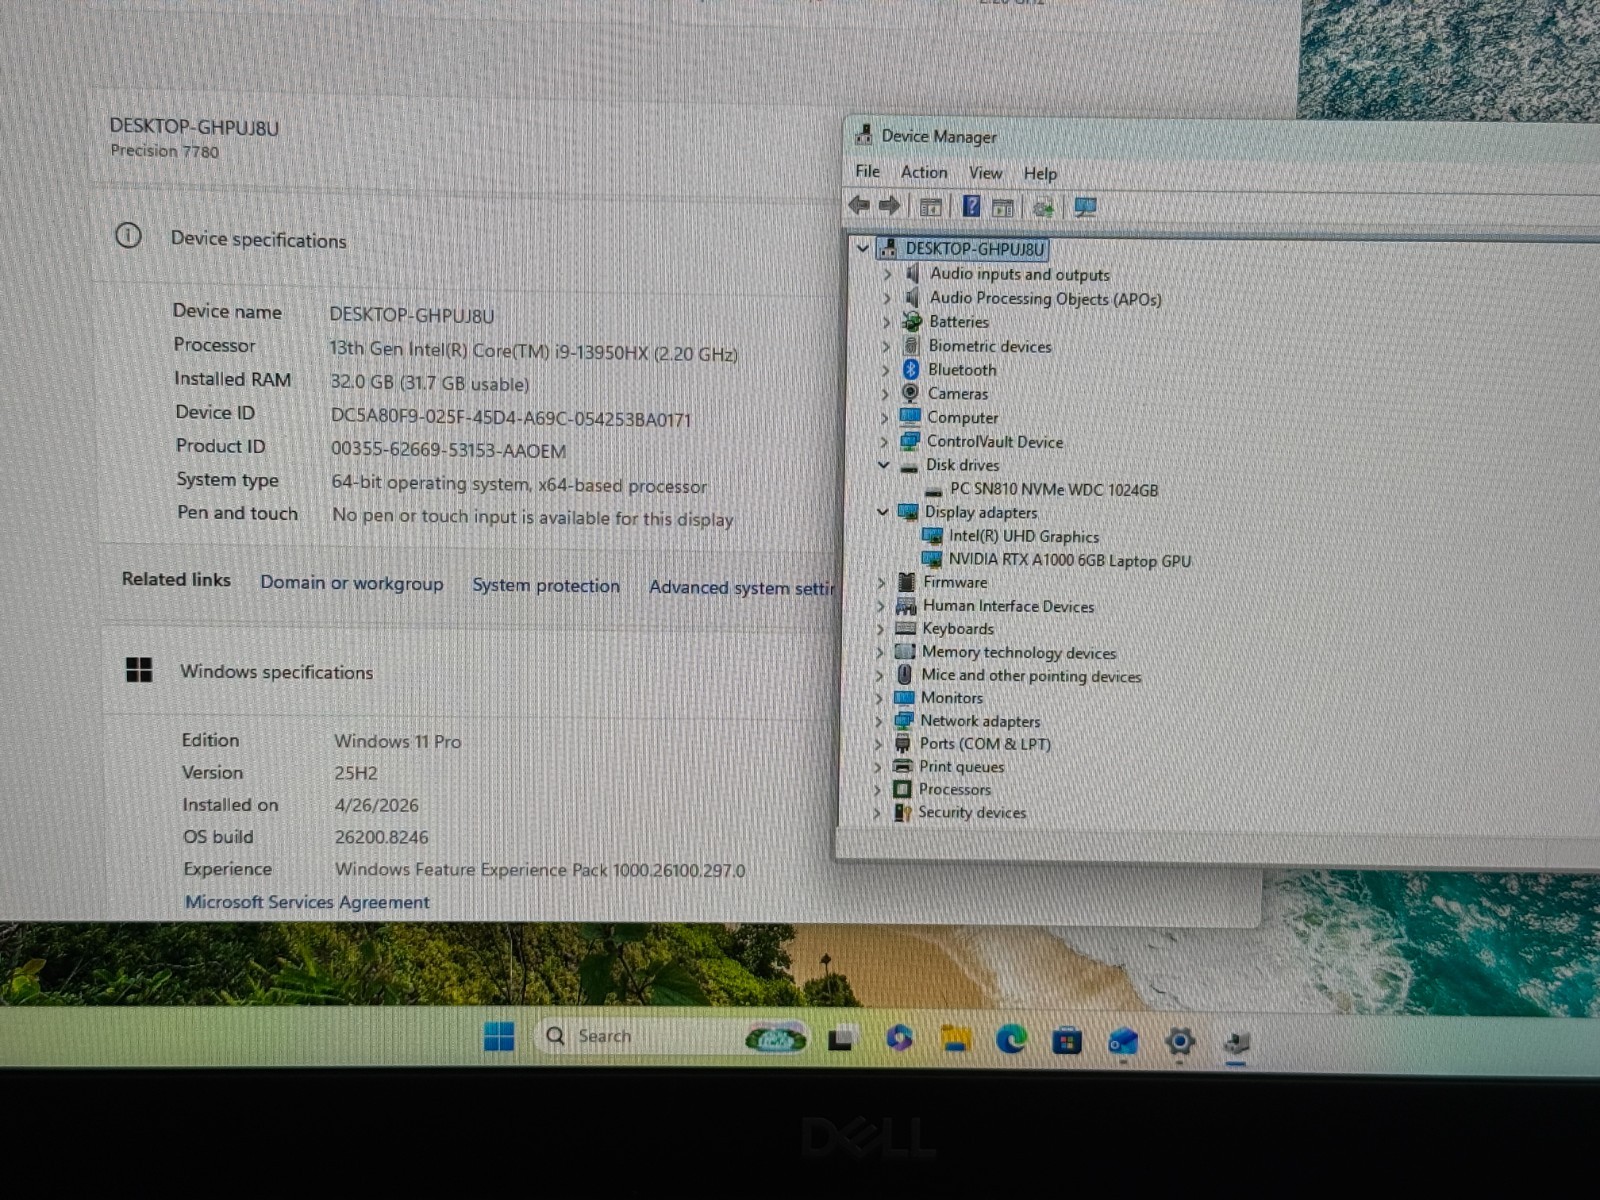1600x1200 pixels.
Task: Collapse the DESKTOP-GHPUJ8U root node
Action: pos(862,247)
